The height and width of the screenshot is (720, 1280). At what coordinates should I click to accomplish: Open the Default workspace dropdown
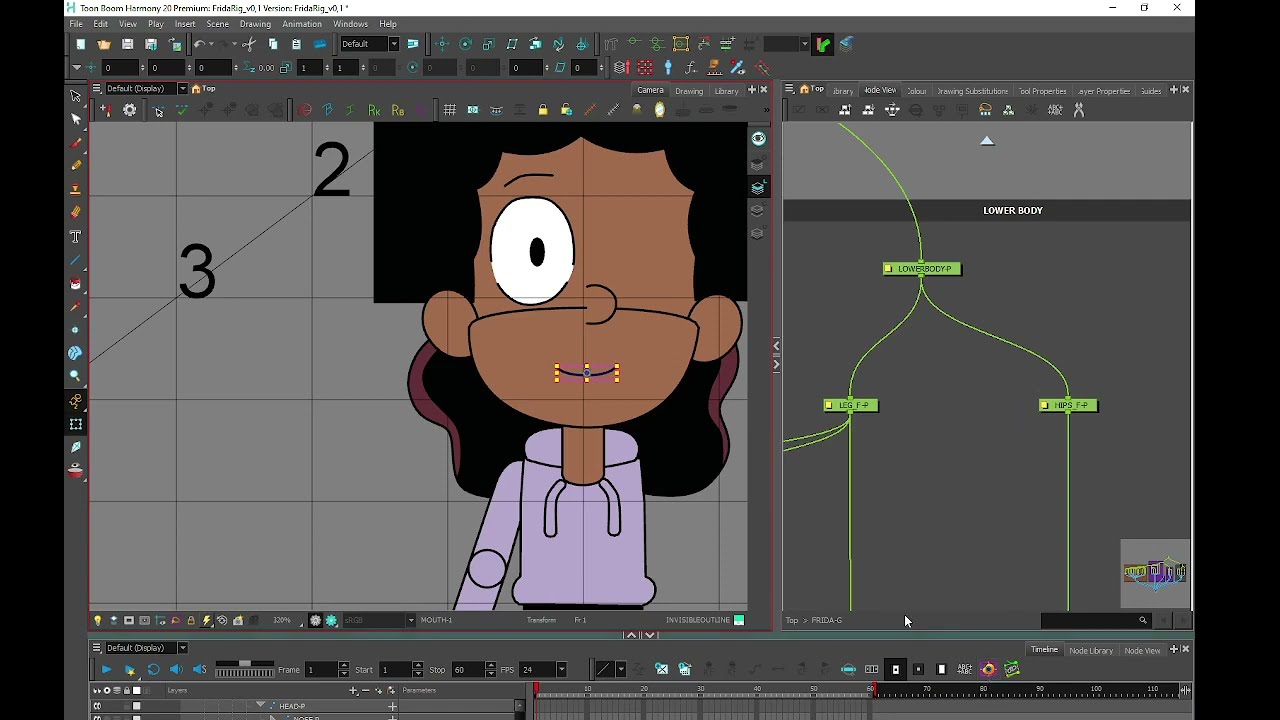click(x=394, y=44)
